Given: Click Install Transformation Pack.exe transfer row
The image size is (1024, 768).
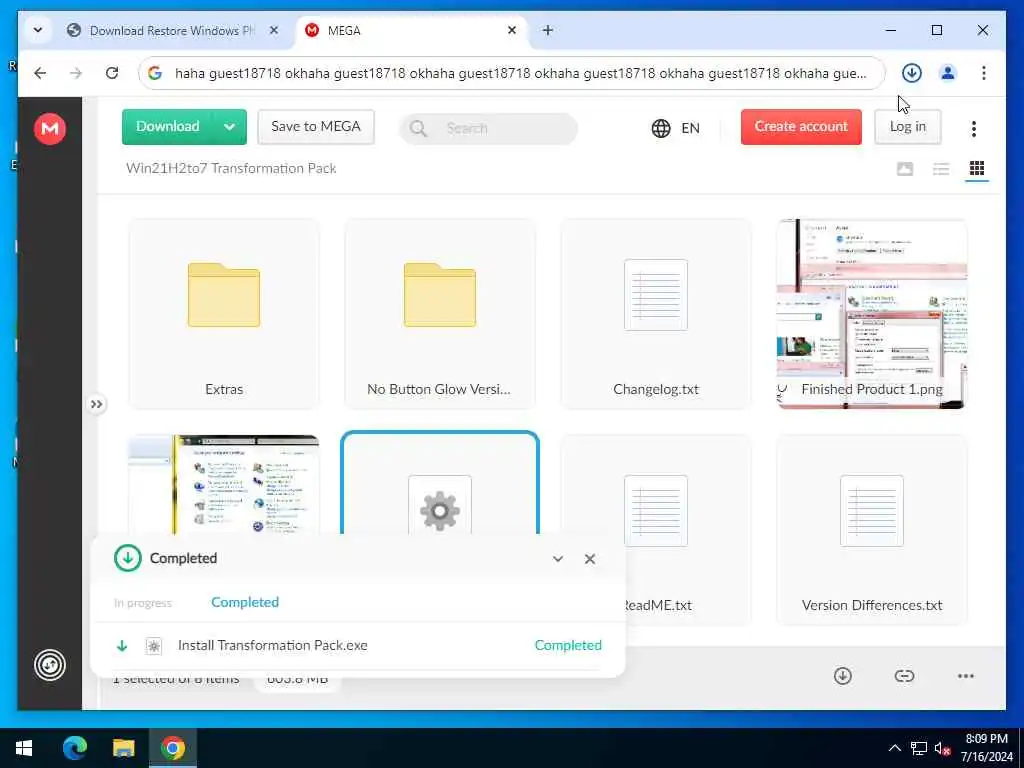Looking at the screenshot, I should (x=357, y=645).
